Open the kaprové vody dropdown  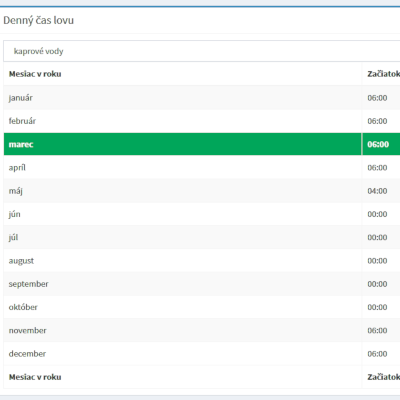pyautogui.click(x=202, y=51)
